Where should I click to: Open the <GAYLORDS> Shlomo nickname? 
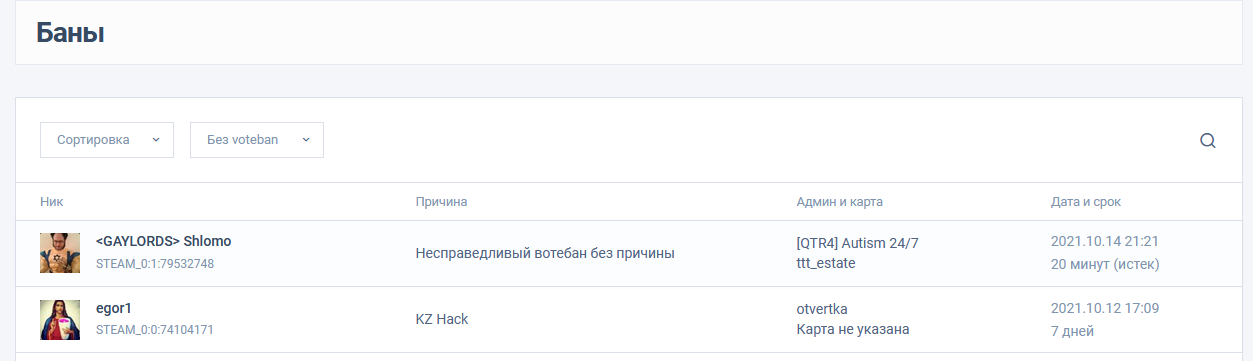click(164, 242)
